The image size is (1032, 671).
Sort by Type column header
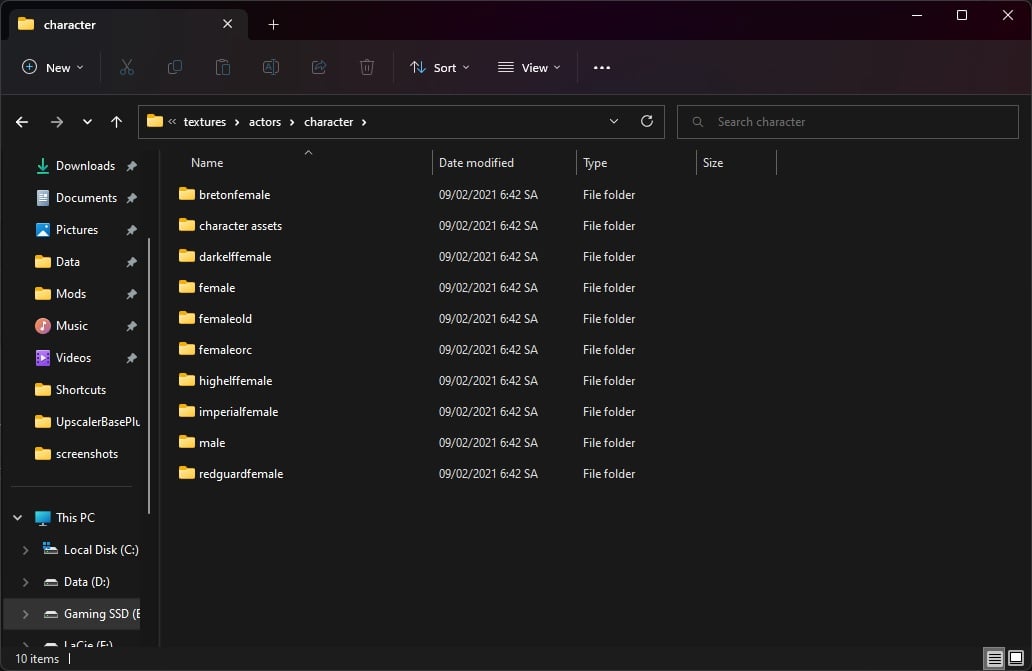pos(595,162)
